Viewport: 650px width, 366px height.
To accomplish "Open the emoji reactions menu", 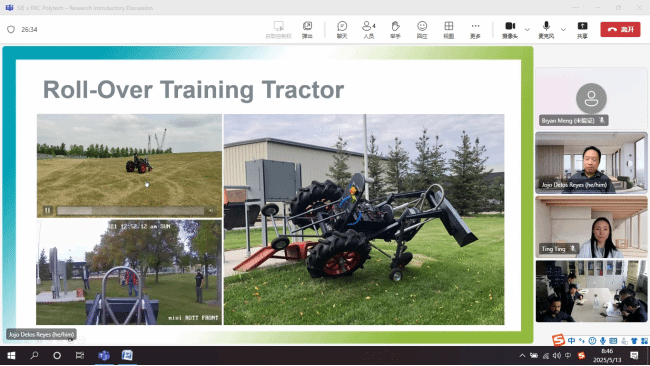I will [422, 30].
